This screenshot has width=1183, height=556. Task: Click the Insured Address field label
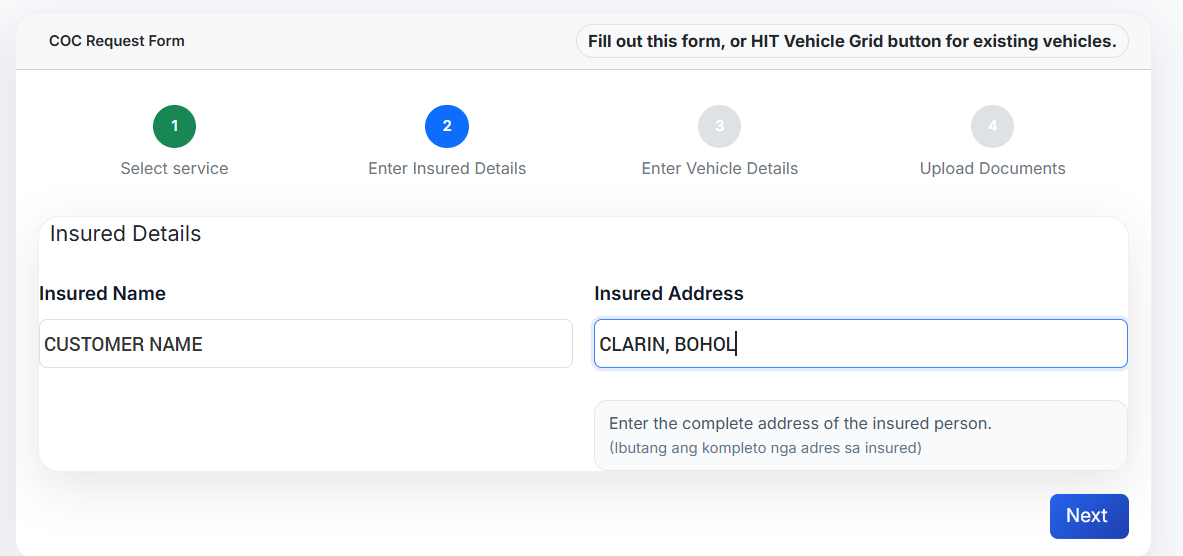click(669, 293)
